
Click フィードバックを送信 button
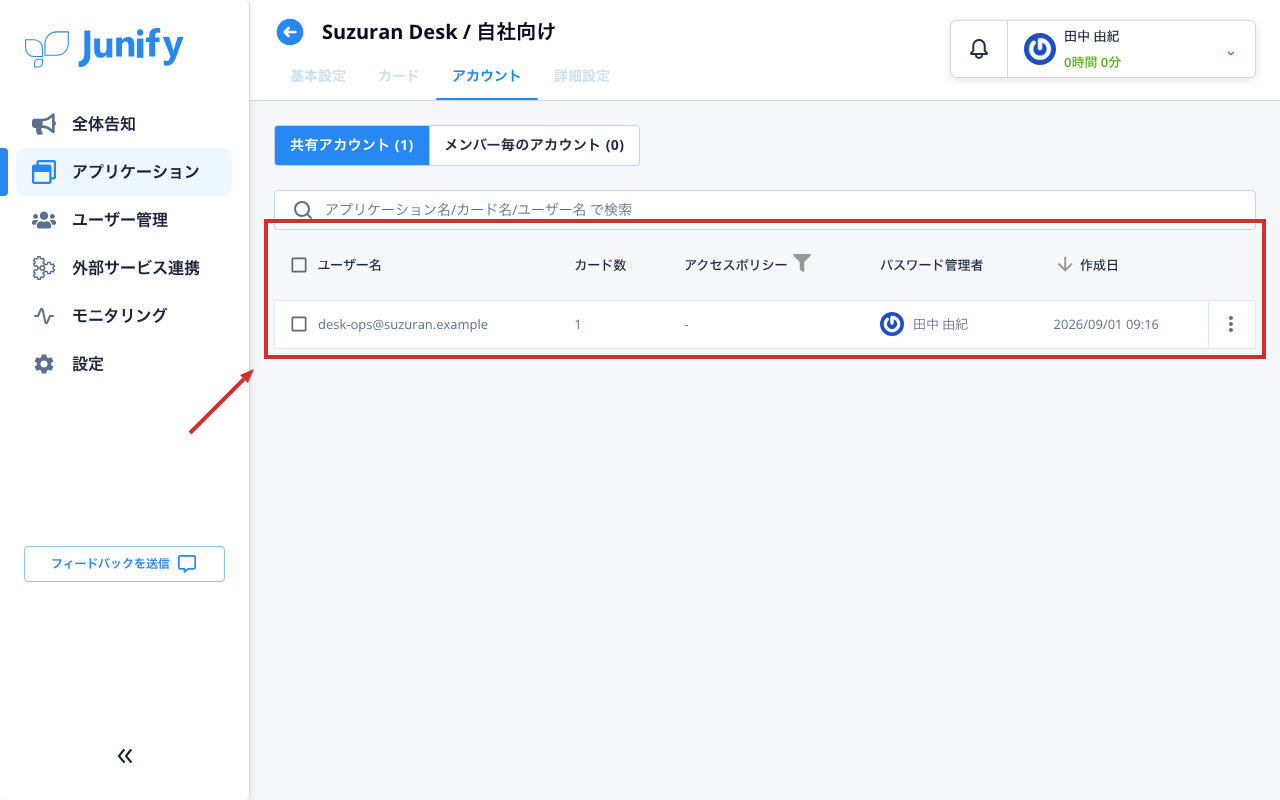pyautogui.click(x=124, y=564)
